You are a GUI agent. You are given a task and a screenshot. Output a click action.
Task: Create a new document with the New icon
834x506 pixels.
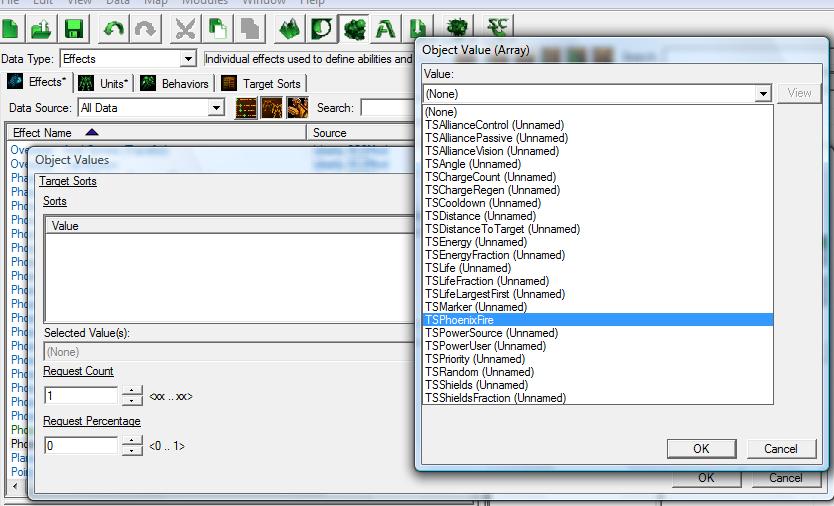[10, 28]
